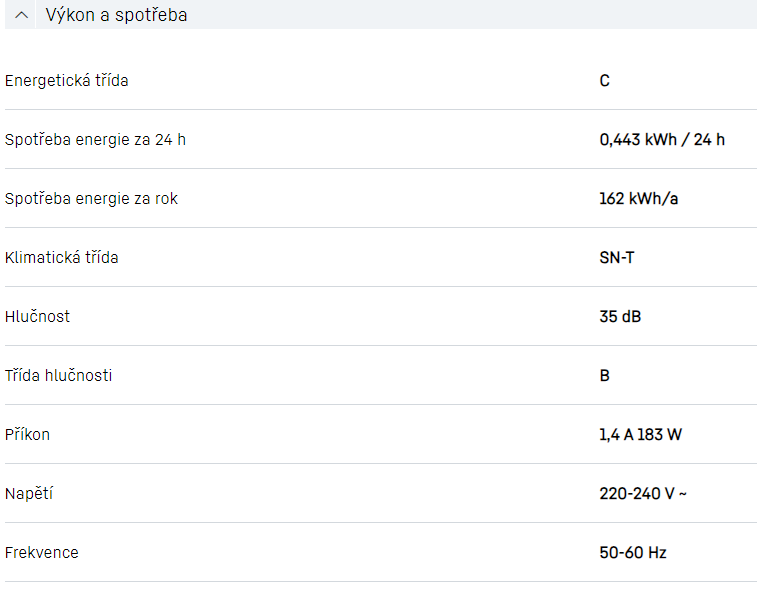Image resolution: width=757 pixels, height=596 pixels.
Task: Click the Hlučnost row label
Action: coord(37,316)
